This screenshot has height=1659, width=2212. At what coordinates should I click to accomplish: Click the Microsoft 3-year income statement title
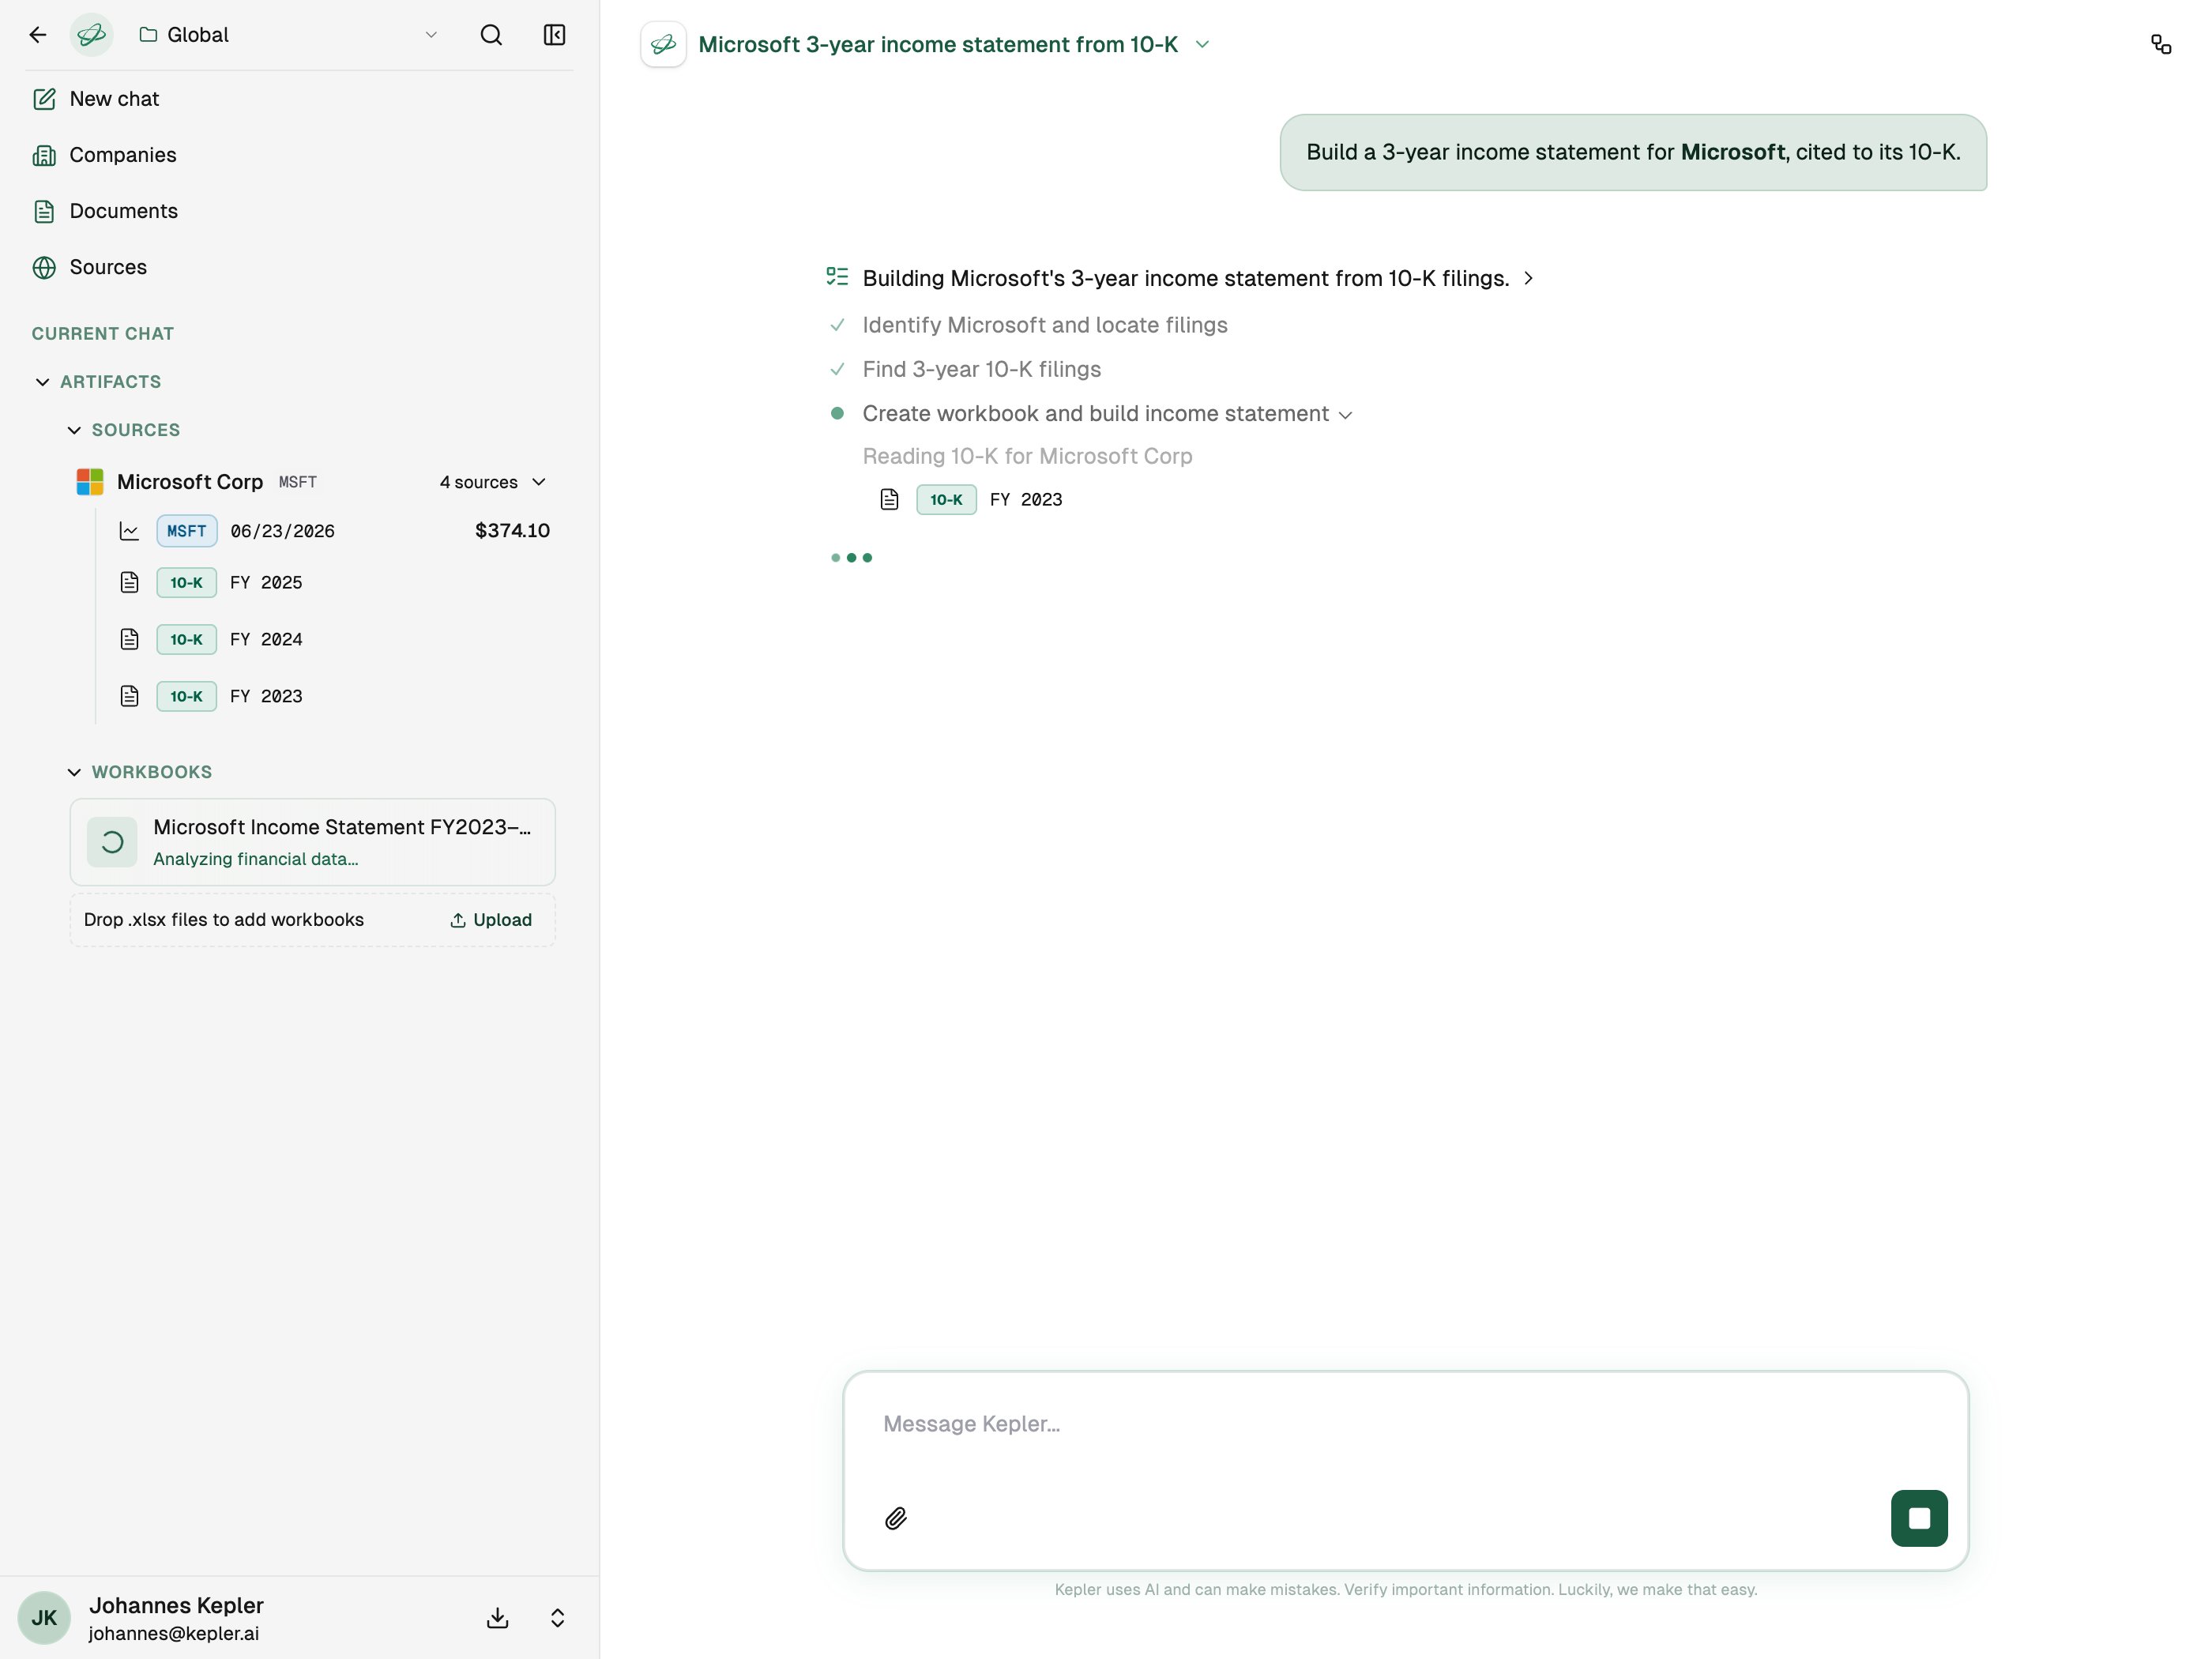[x=938, y=44]
